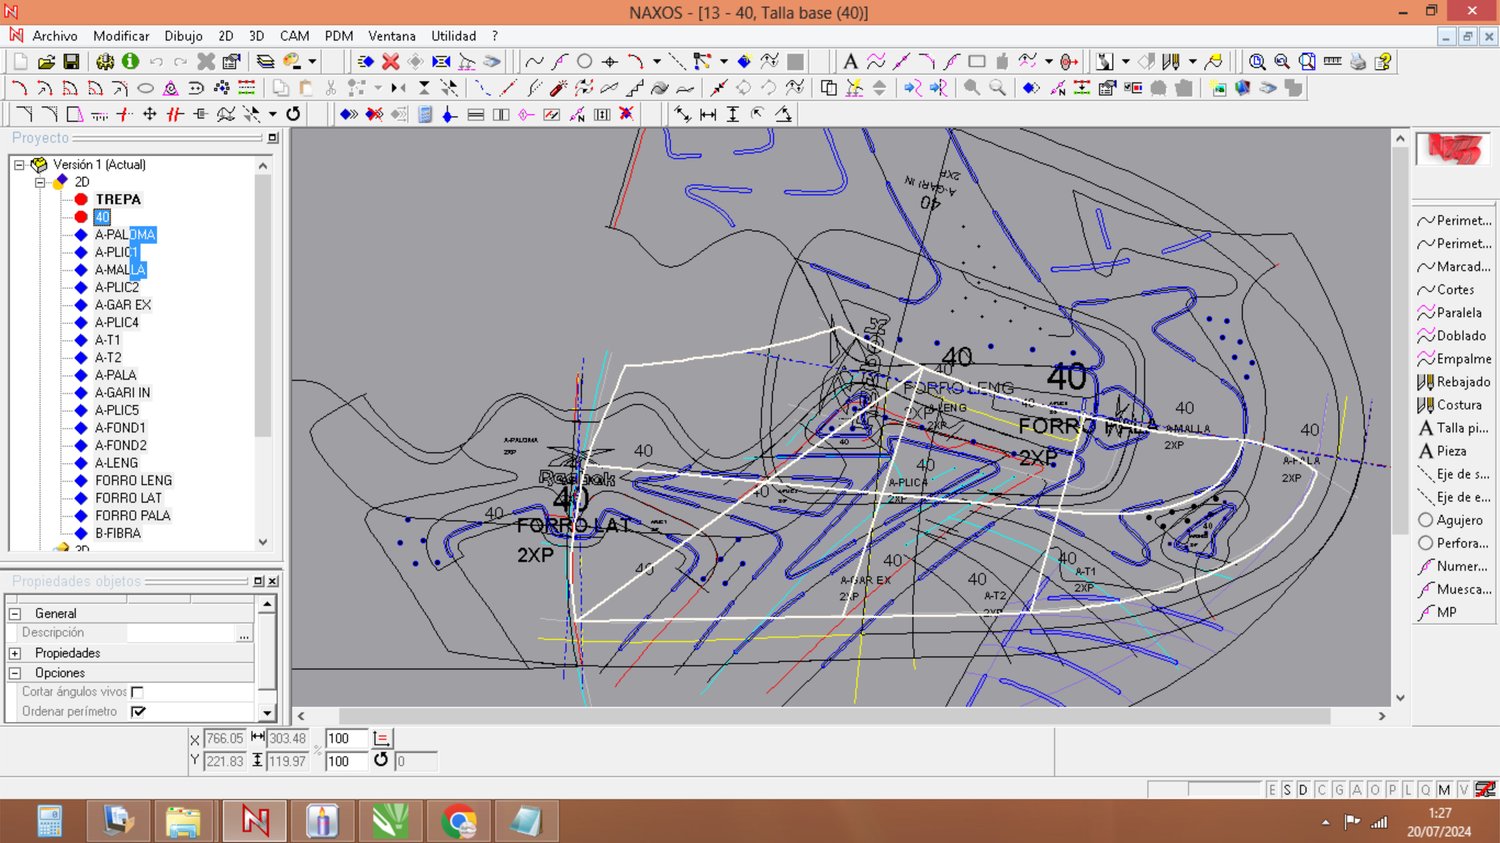Select the circle drawing tool
Viewport: 1500px width, 843px height.
click(x=585, y=62)
